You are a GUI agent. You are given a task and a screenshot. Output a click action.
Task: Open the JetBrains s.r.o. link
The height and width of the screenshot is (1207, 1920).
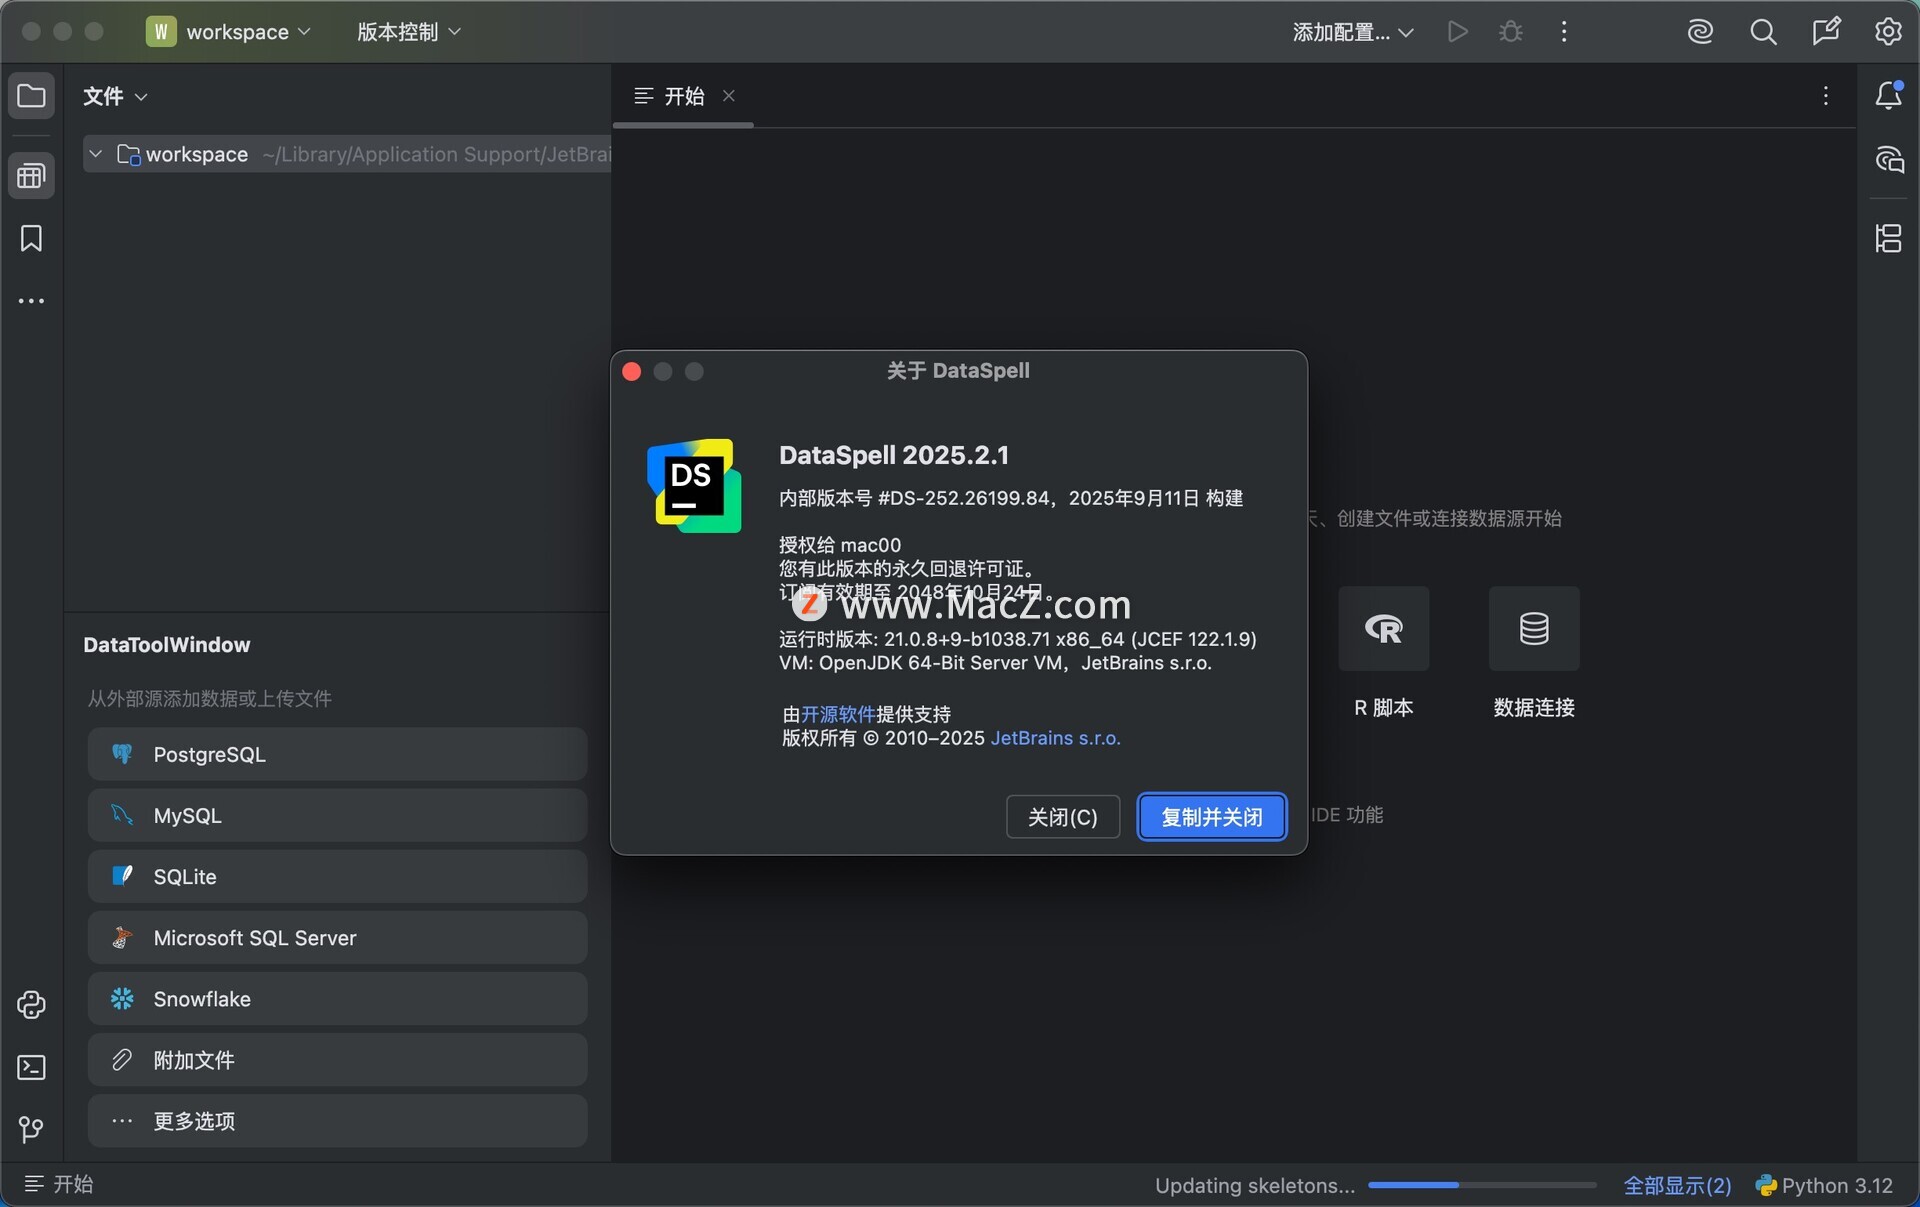point(1055,738)
